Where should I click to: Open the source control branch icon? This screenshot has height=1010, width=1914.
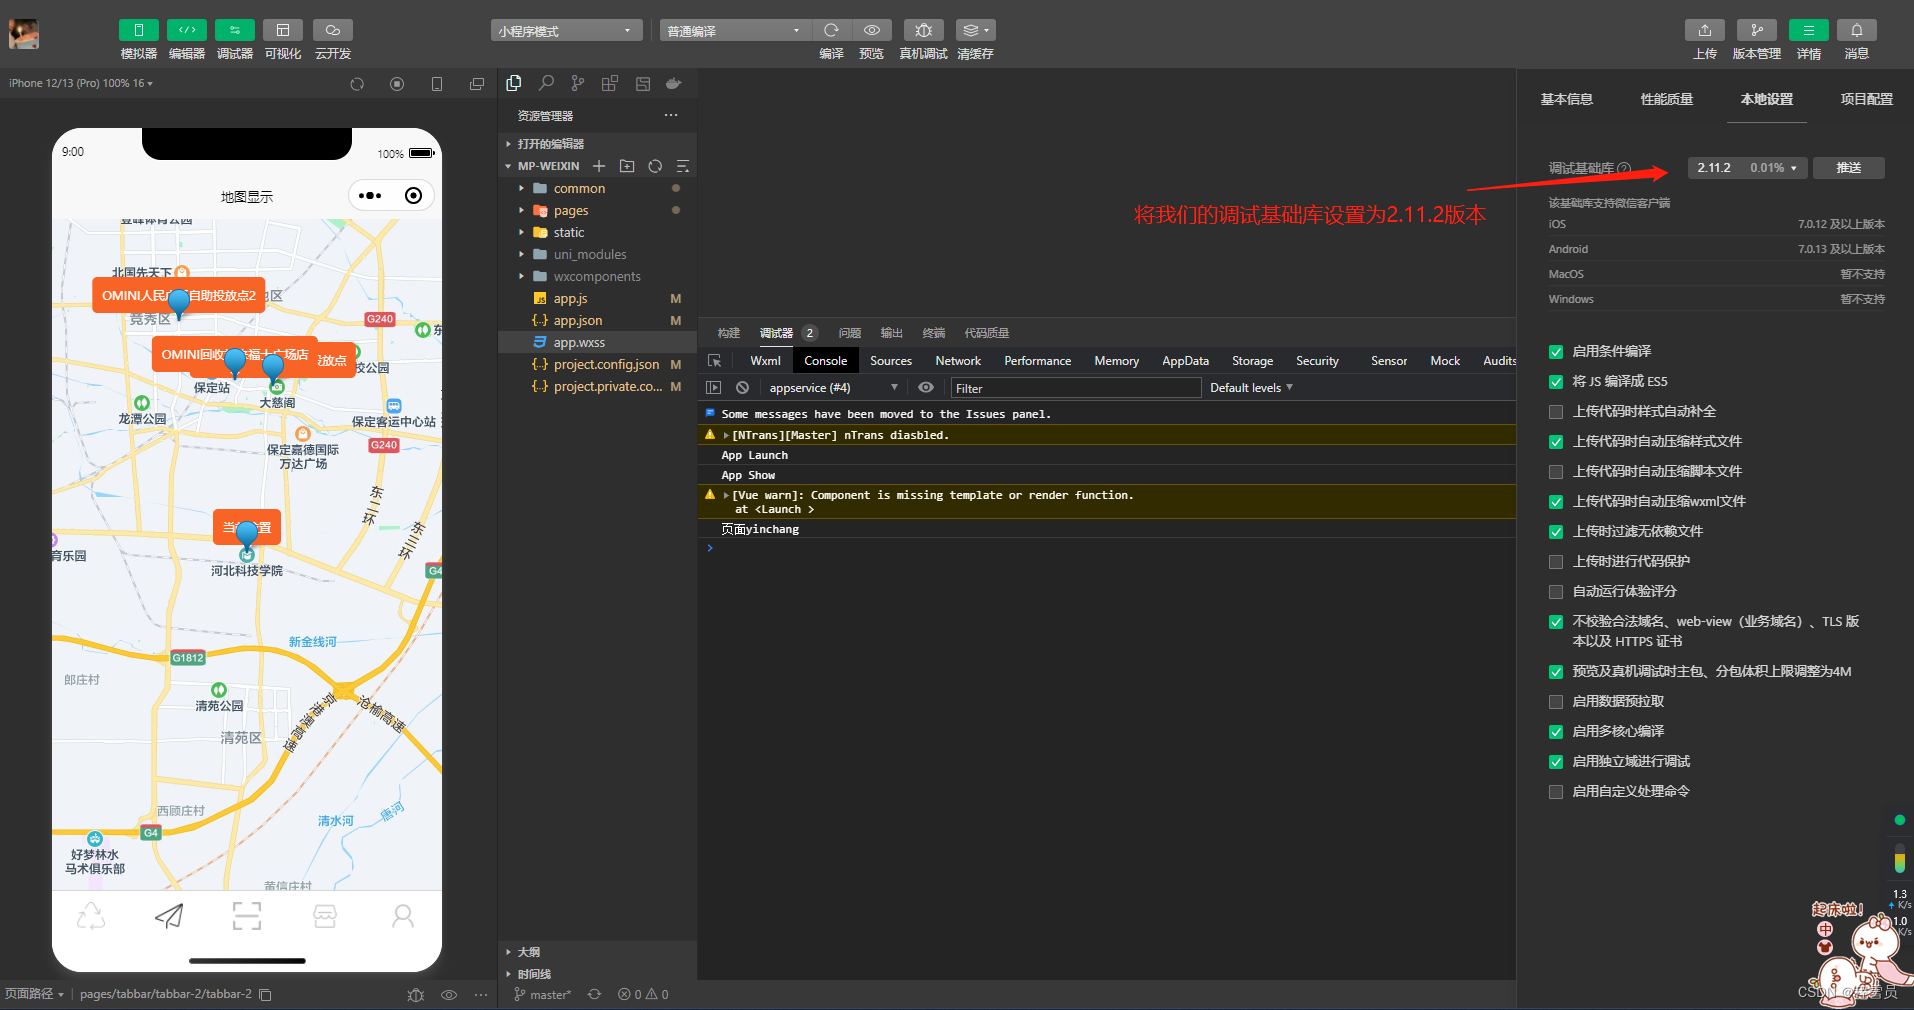[578, 83]
